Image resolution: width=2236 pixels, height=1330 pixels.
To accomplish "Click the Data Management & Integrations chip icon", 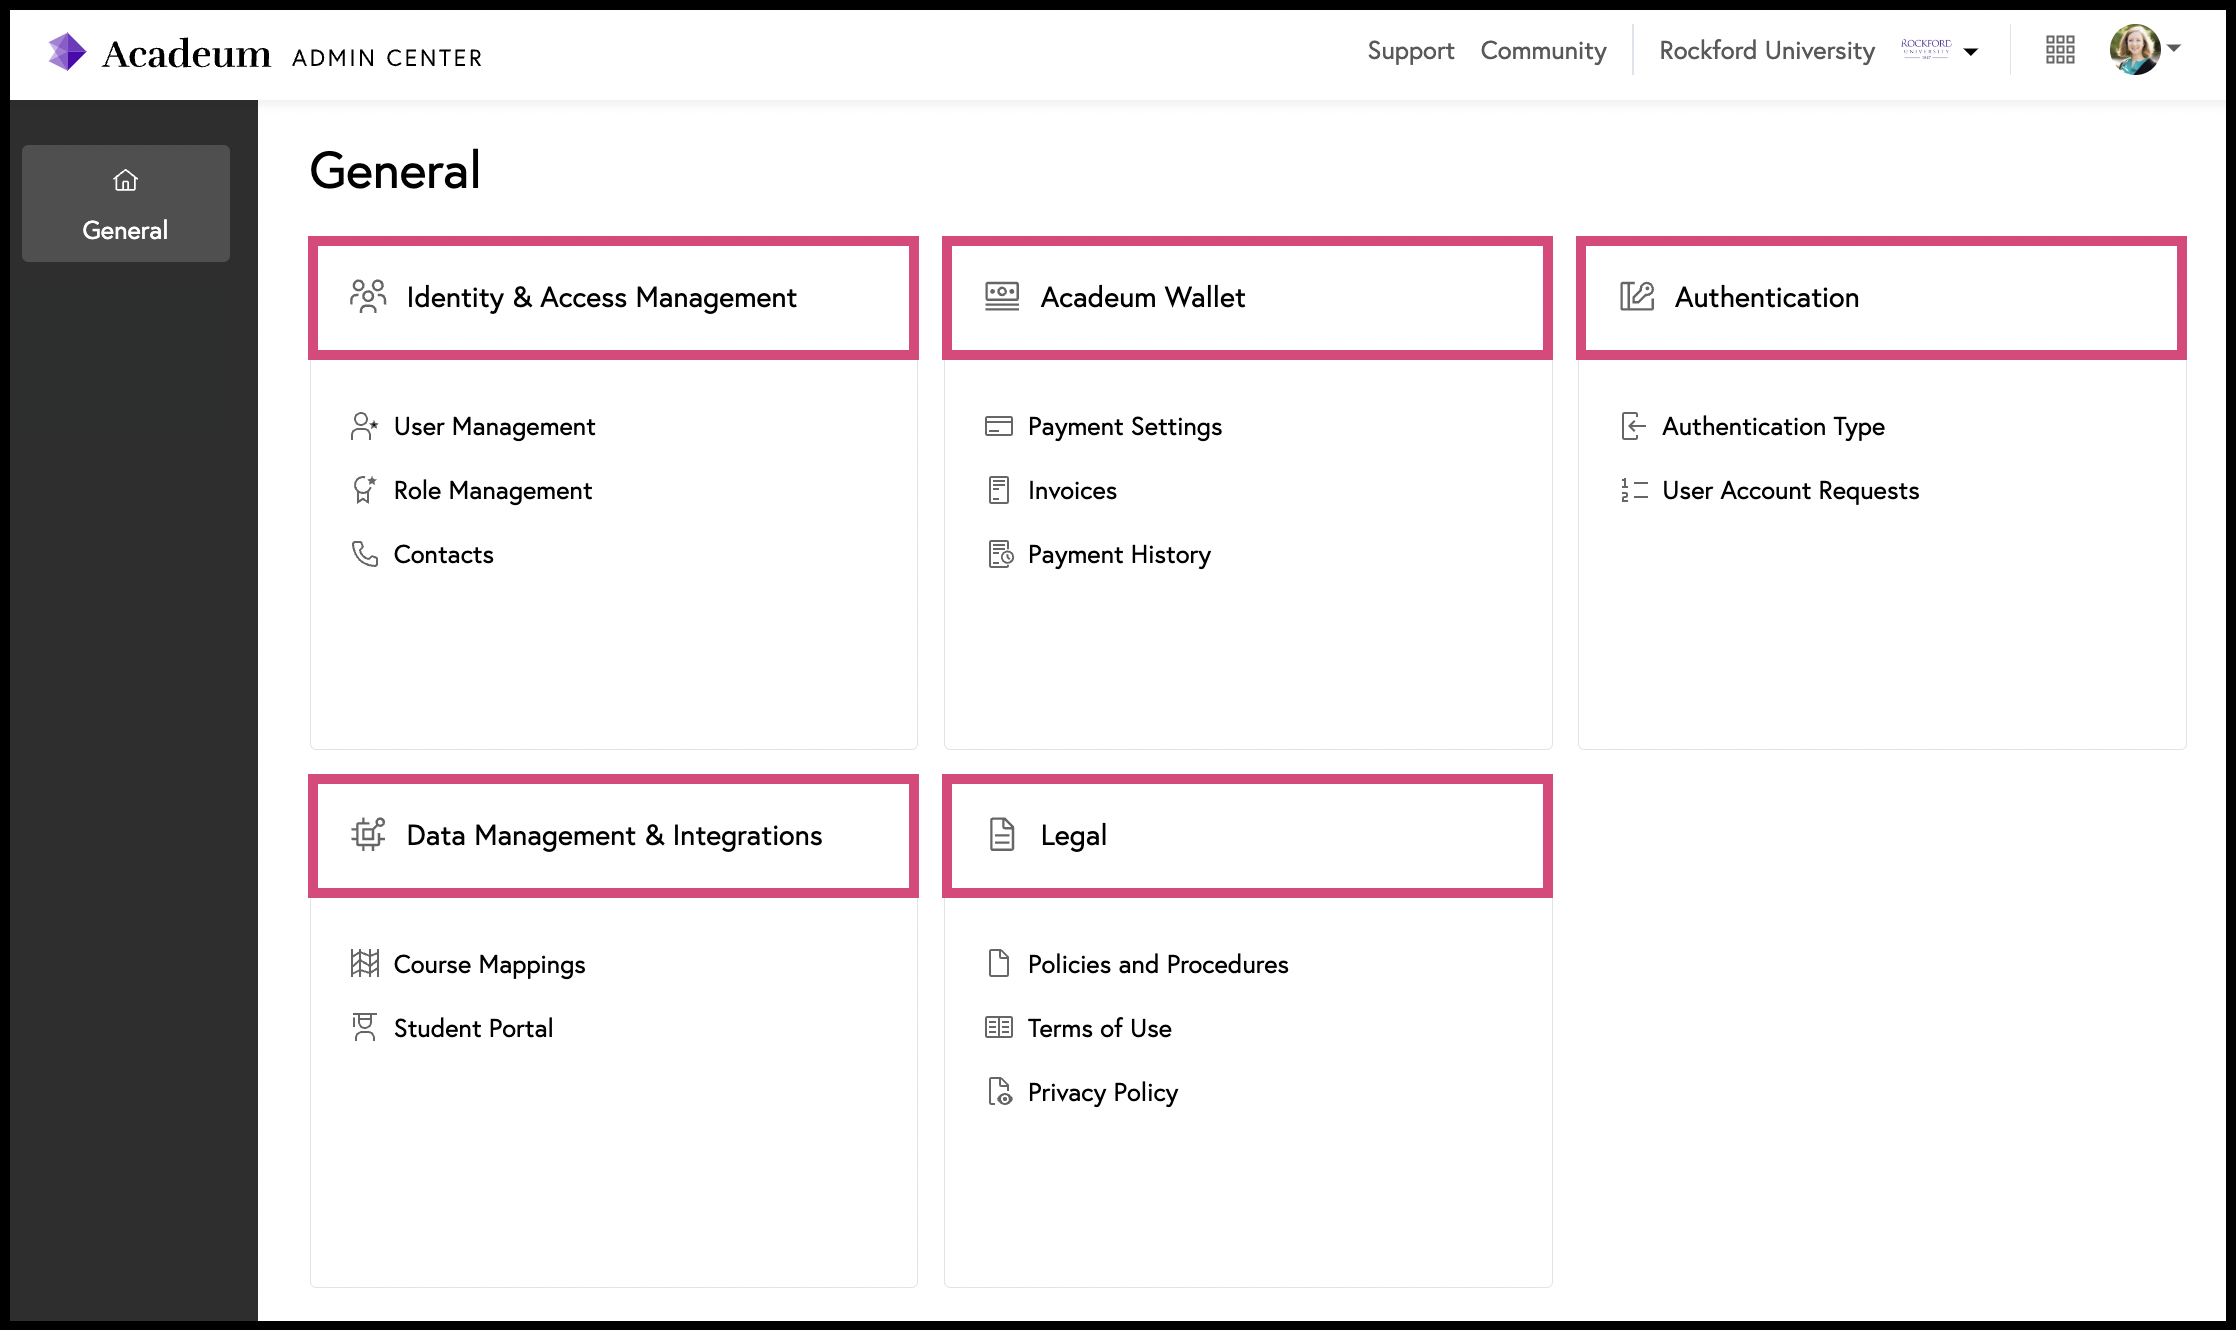I will pos(368,835).
